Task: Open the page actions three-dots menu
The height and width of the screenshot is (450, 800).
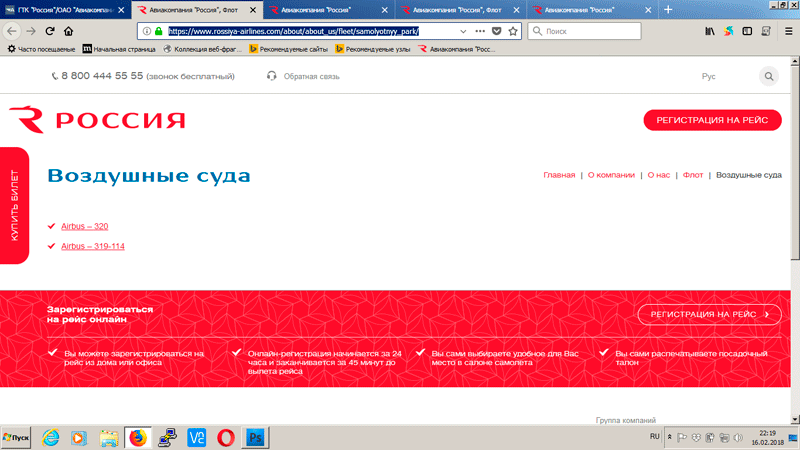Action: pyautogui.click(x=480, y=31)
